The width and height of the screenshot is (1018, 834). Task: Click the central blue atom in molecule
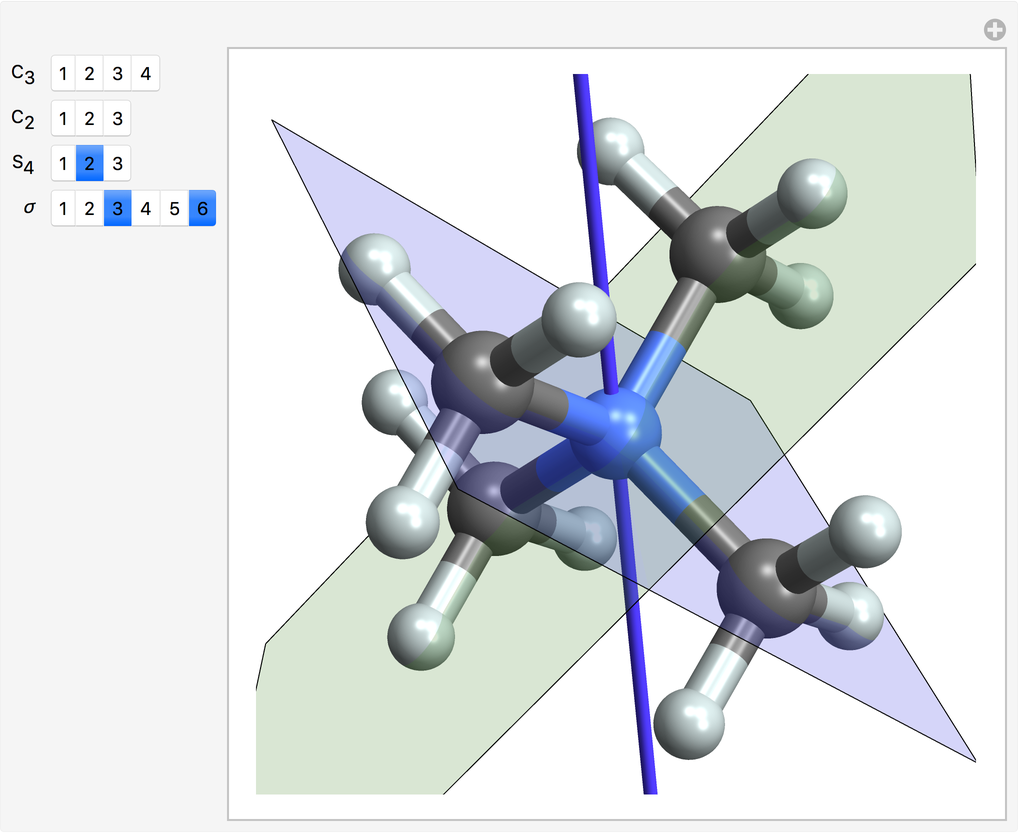point(622,433)
